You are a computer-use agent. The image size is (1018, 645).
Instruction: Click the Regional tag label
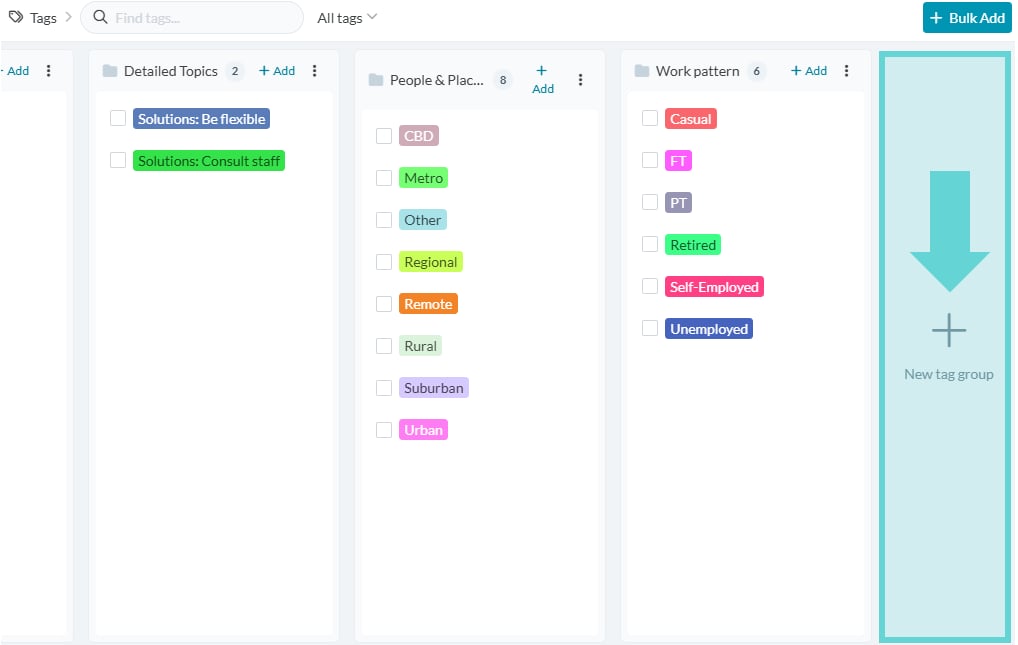point(430,262)
